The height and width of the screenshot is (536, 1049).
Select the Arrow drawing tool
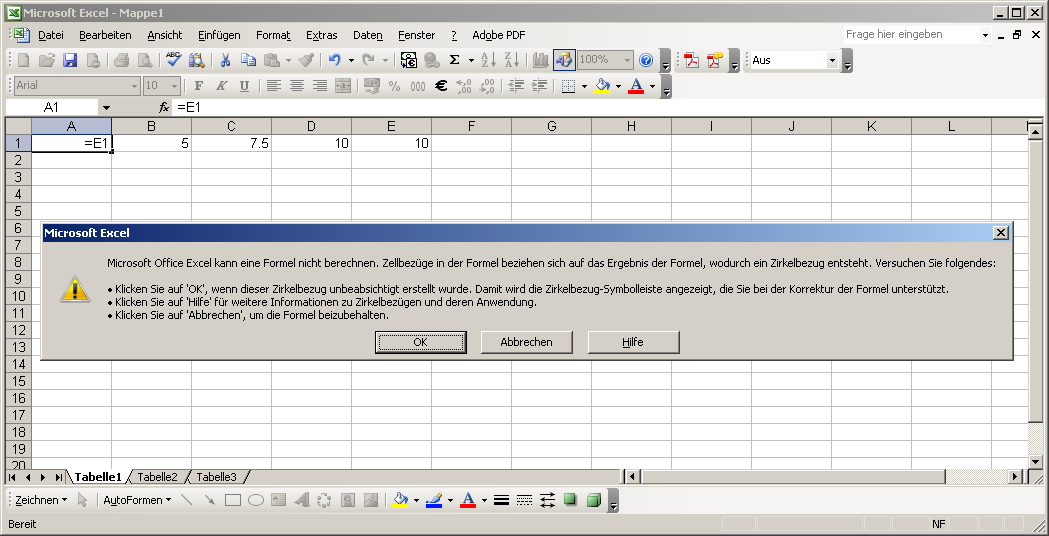(x=209, y=500)
